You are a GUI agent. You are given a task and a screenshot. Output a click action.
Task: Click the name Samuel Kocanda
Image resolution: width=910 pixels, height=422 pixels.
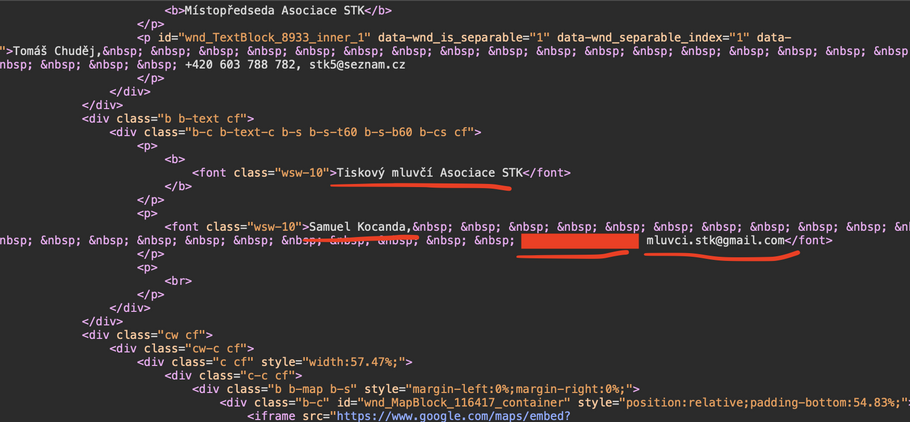click(x=358, y=227)
